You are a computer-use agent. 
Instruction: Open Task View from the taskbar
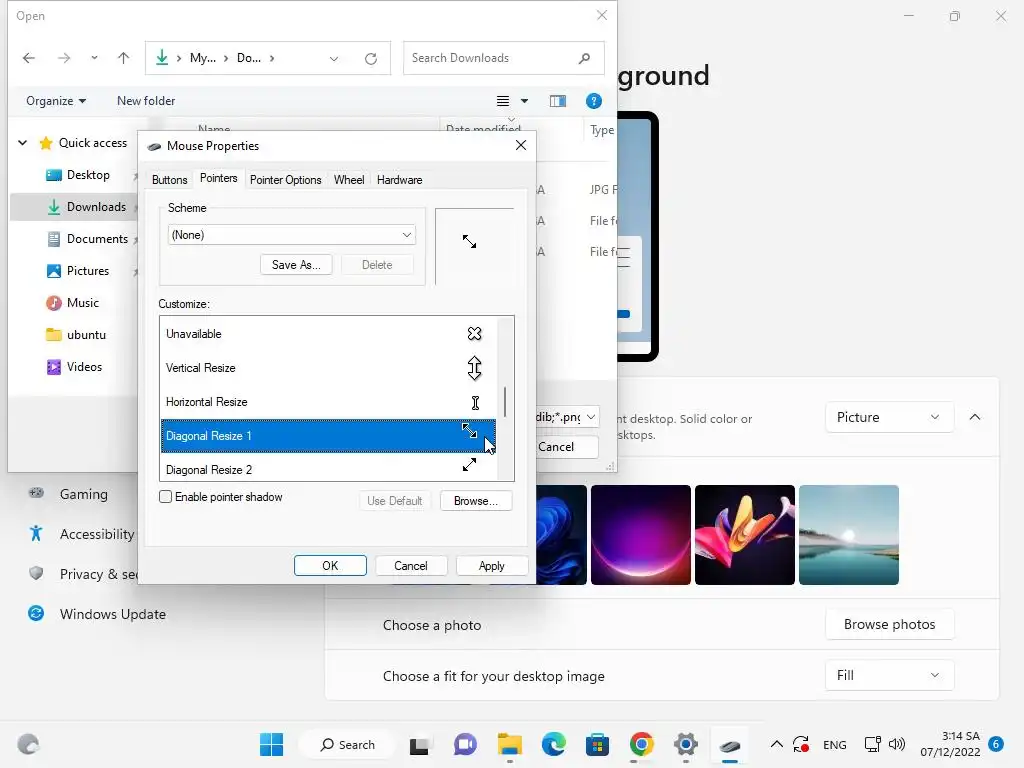[419, 745]
